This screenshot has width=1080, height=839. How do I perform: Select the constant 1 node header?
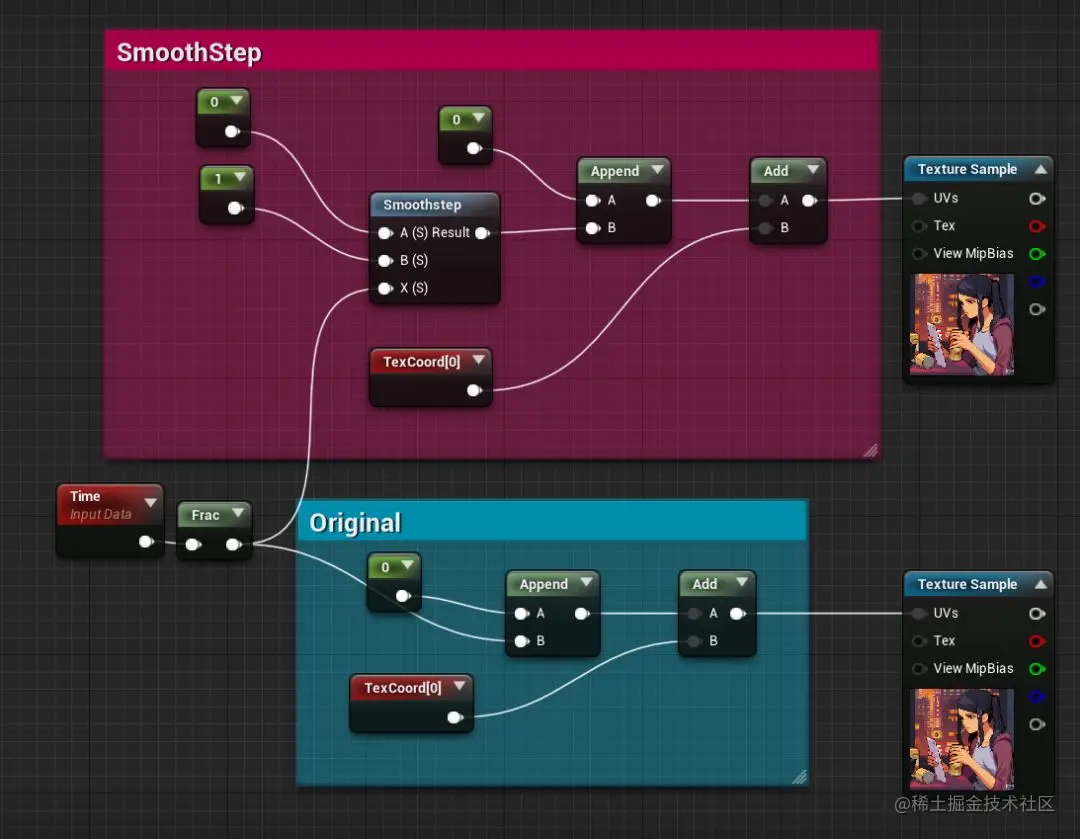pyautogui.click(x=226, y=178)
